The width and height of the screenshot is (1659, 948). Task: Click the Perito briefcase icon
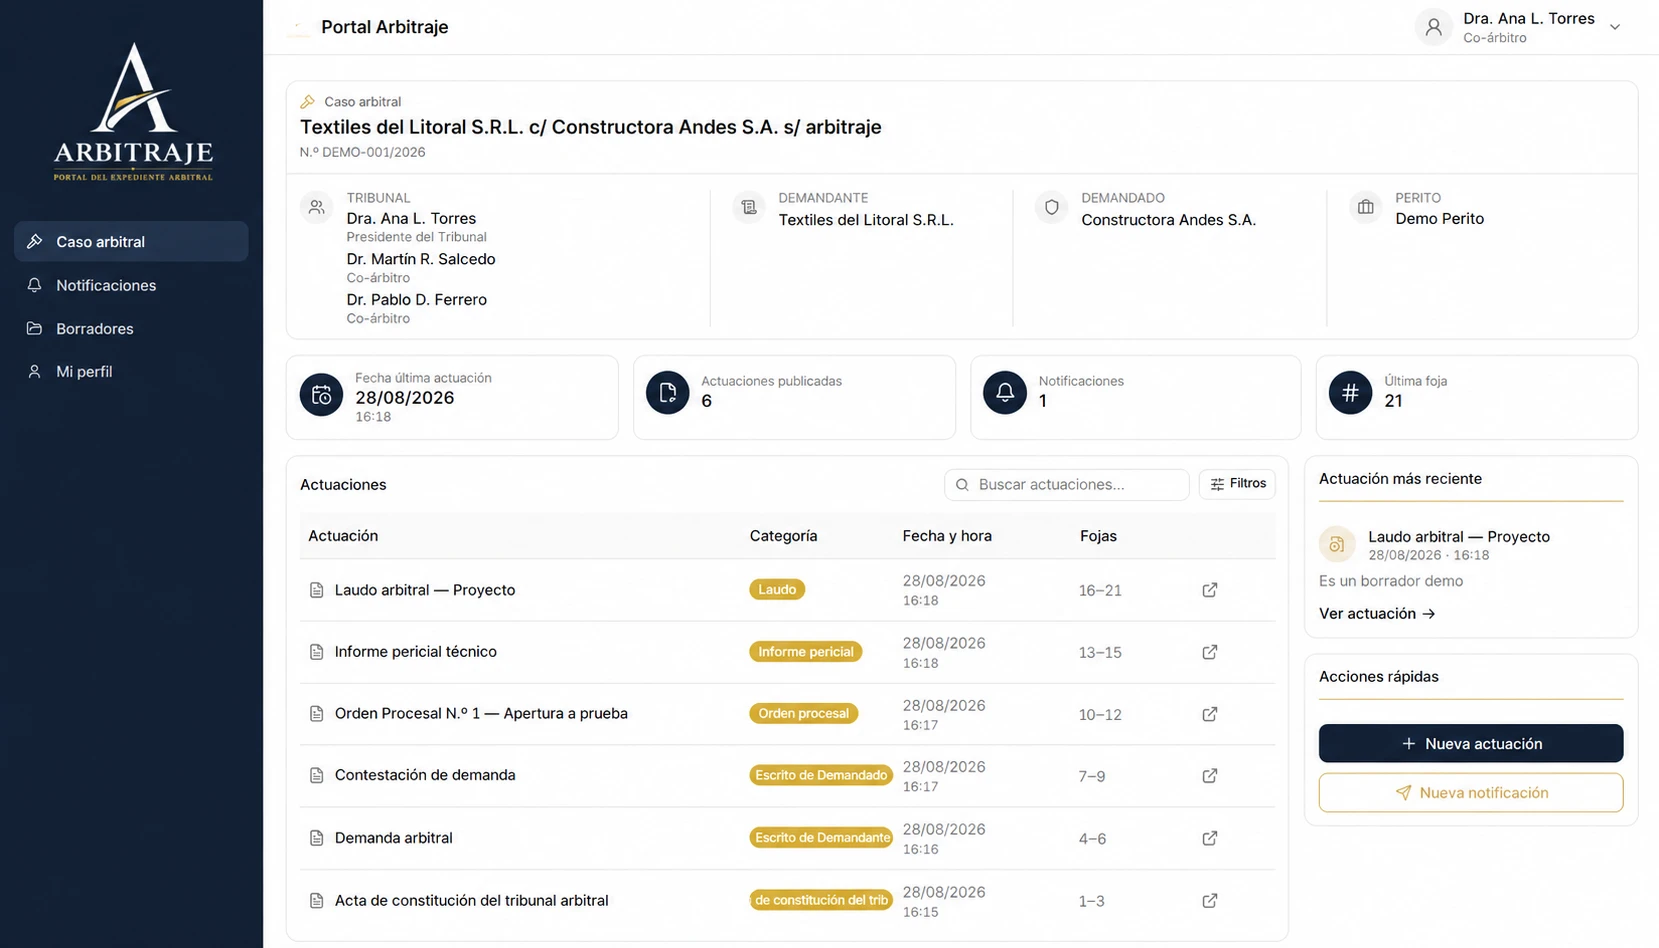[x=1365, y=207]
